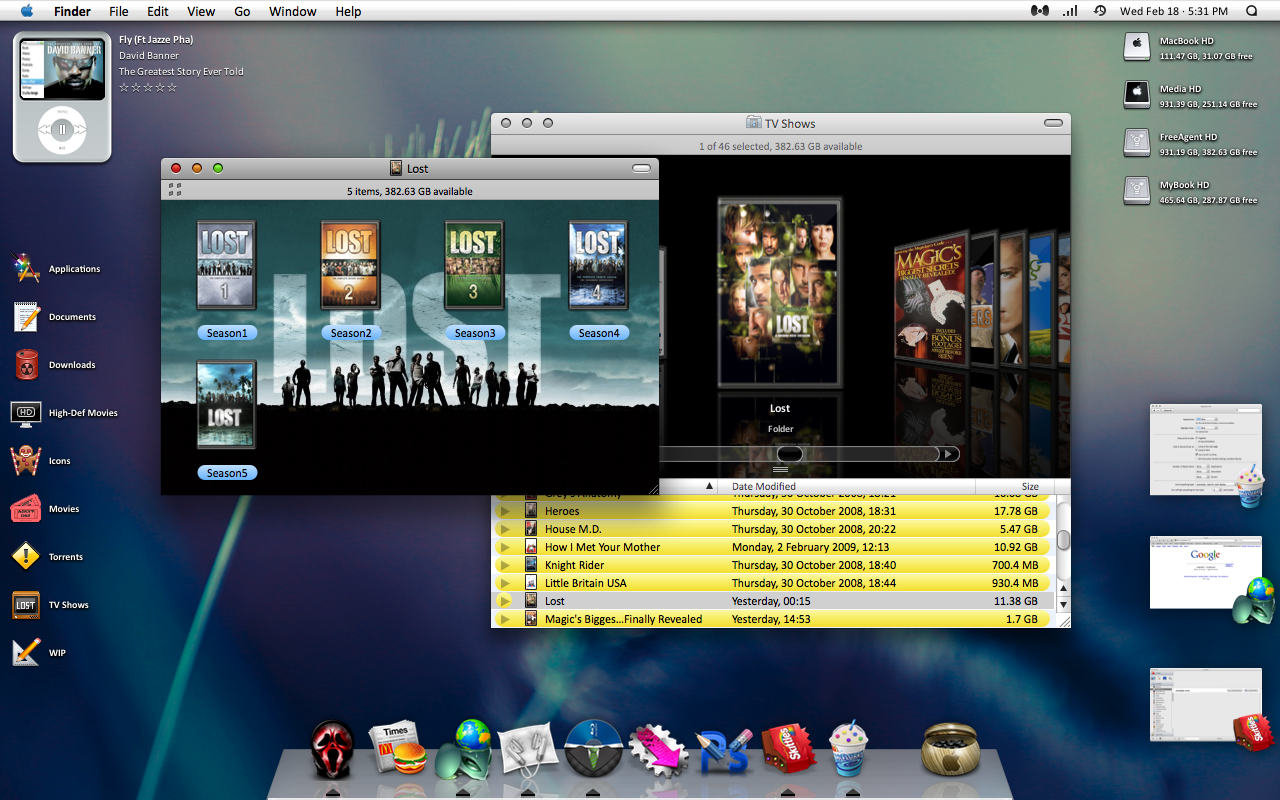Screen dimensions: 1280x800
Task: Open the Go menu
Action: coord(242,11)
